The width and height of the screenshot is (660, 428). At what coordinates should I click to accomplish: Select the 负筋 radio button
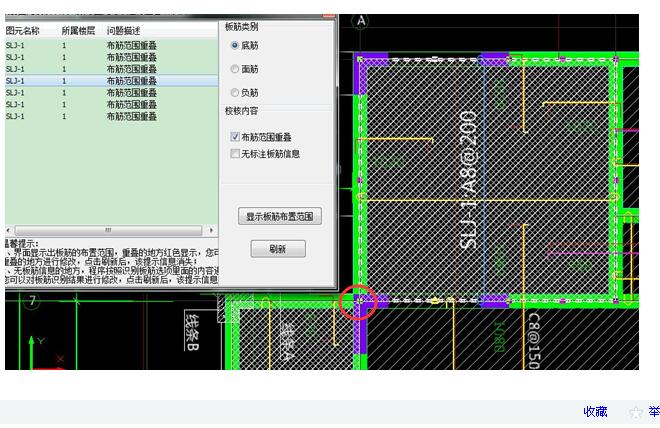pyautogui.click(x=235, y=93)
